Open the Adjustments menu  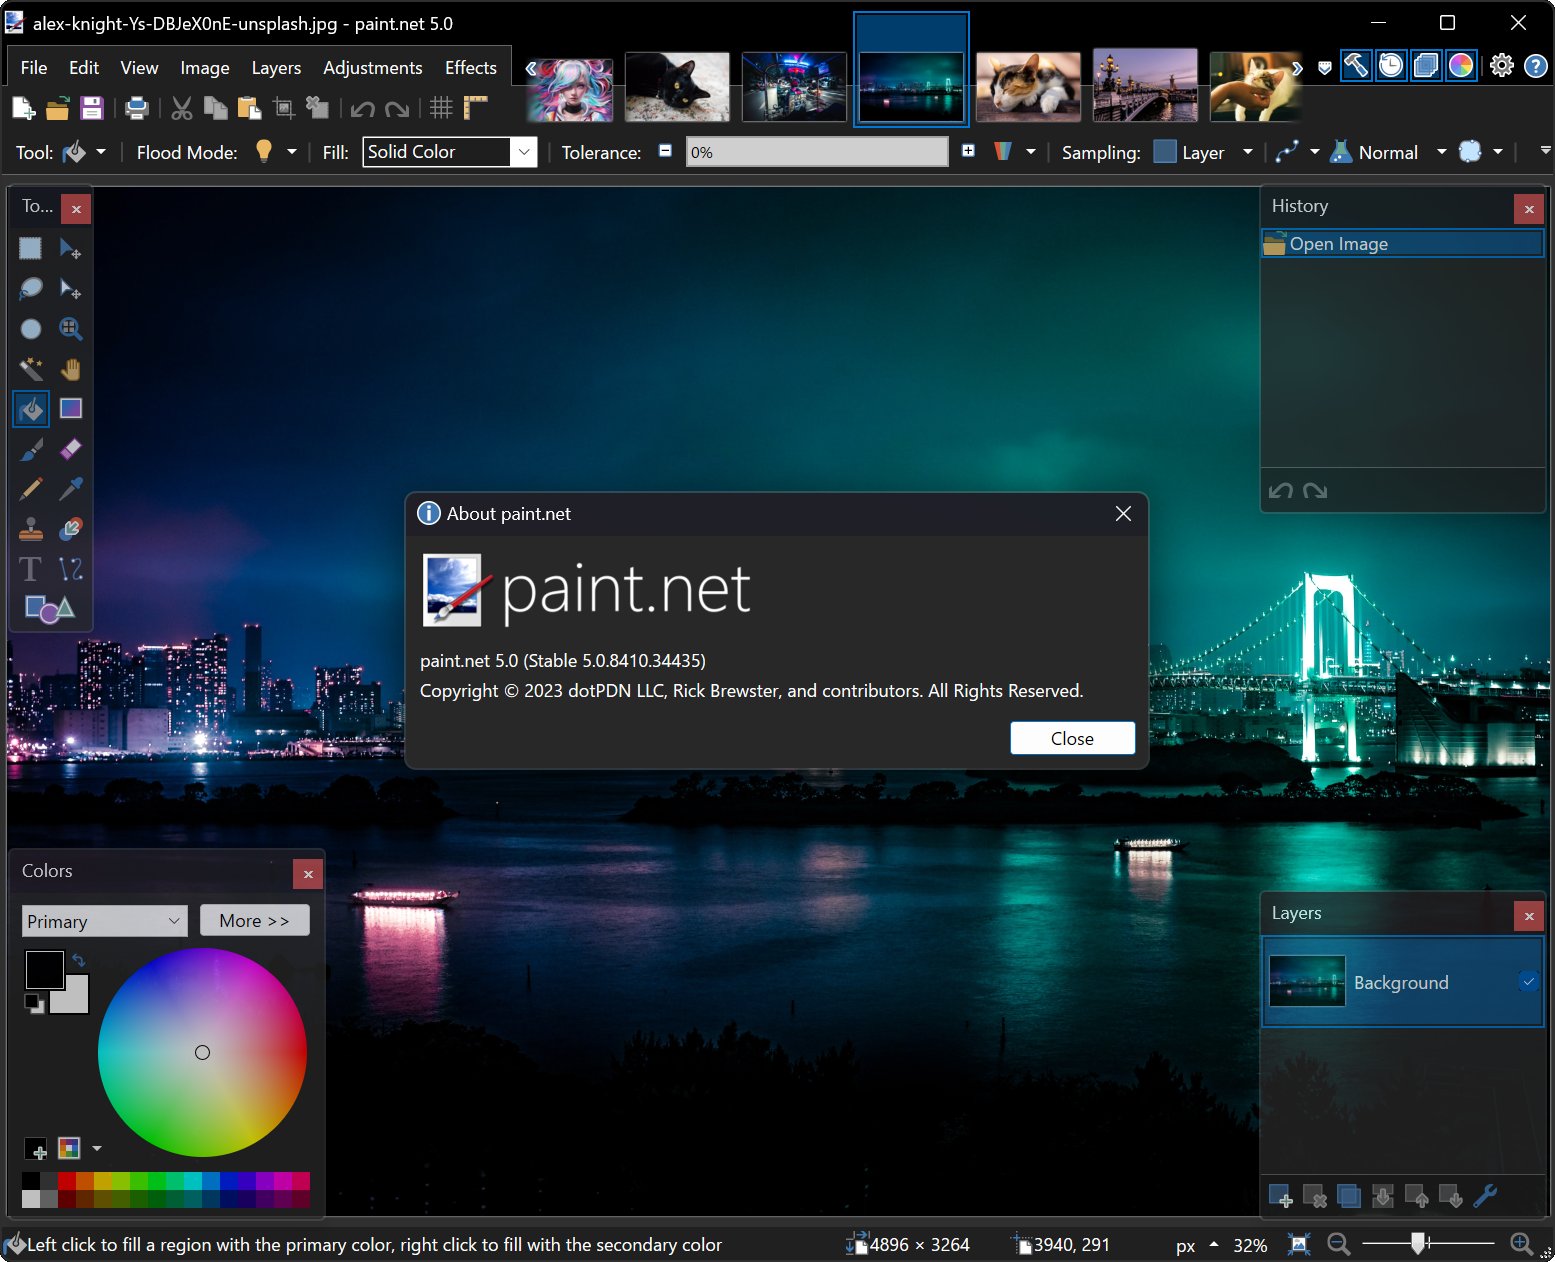tap(372, 67)
